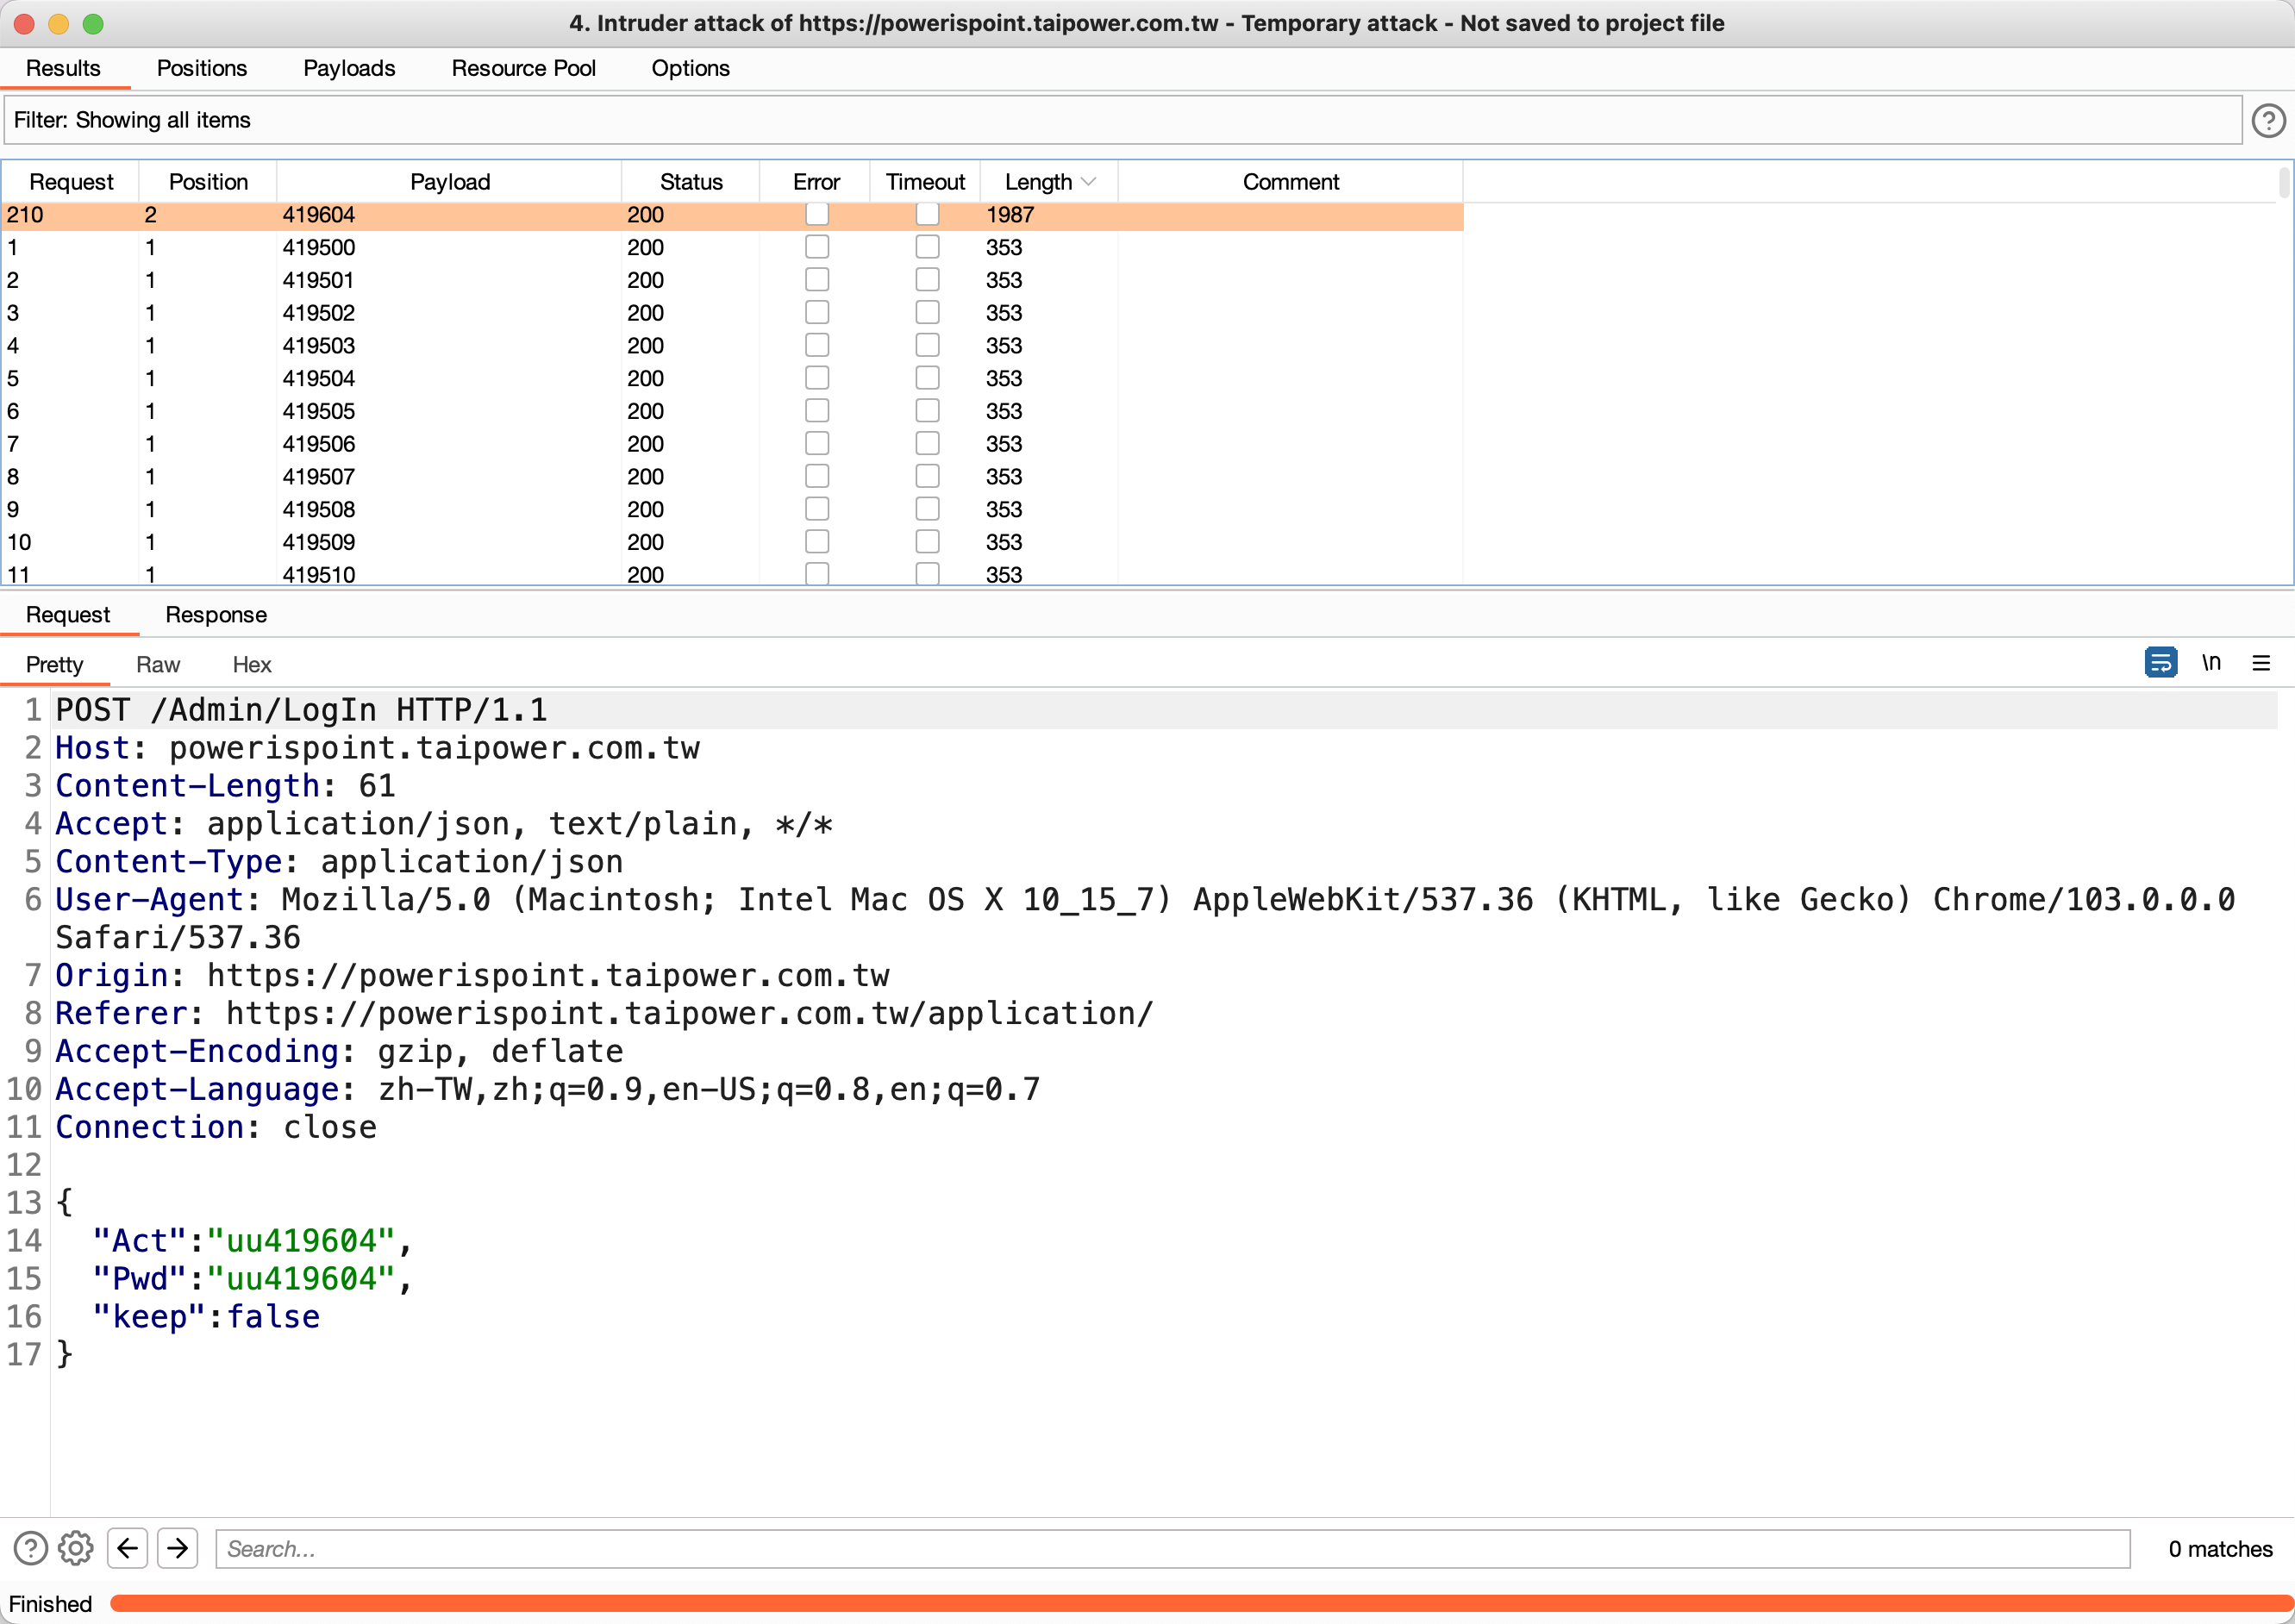Switch to the Positions tab
The image size is (2295, 1624).
click(202, 68)
